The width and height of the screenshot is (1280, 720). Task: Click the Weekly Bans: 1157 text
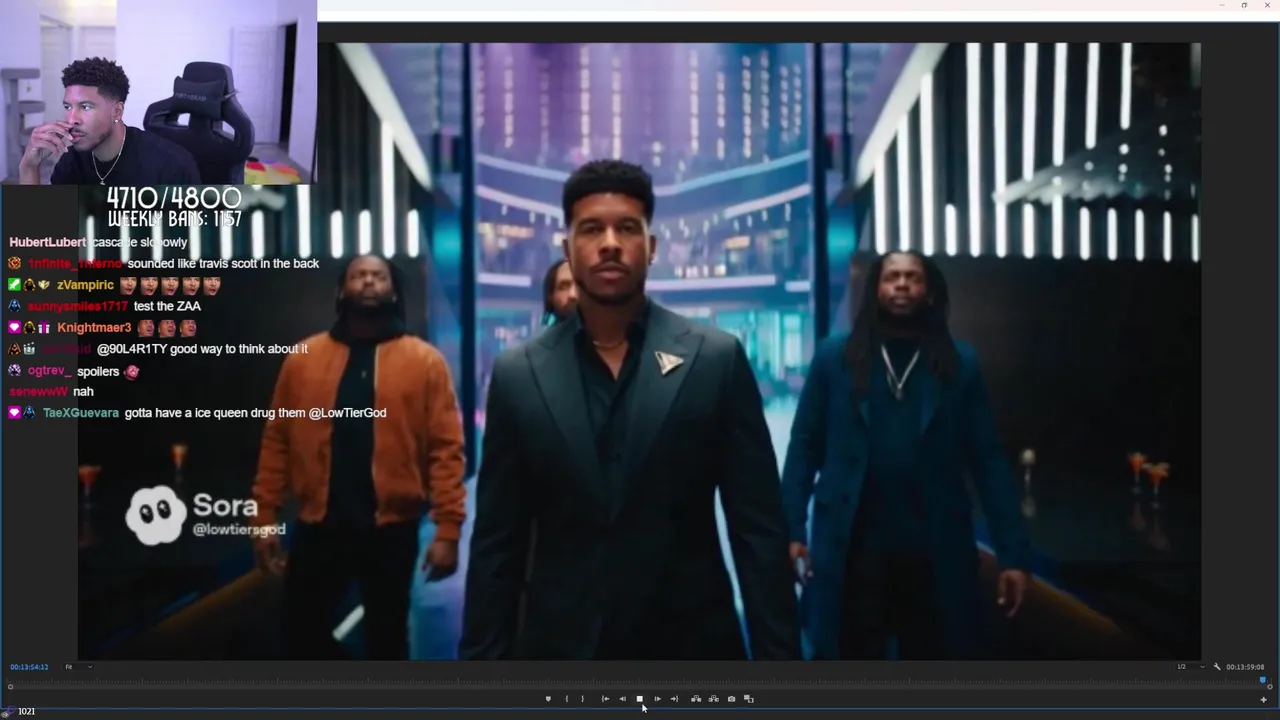(174, 218)
